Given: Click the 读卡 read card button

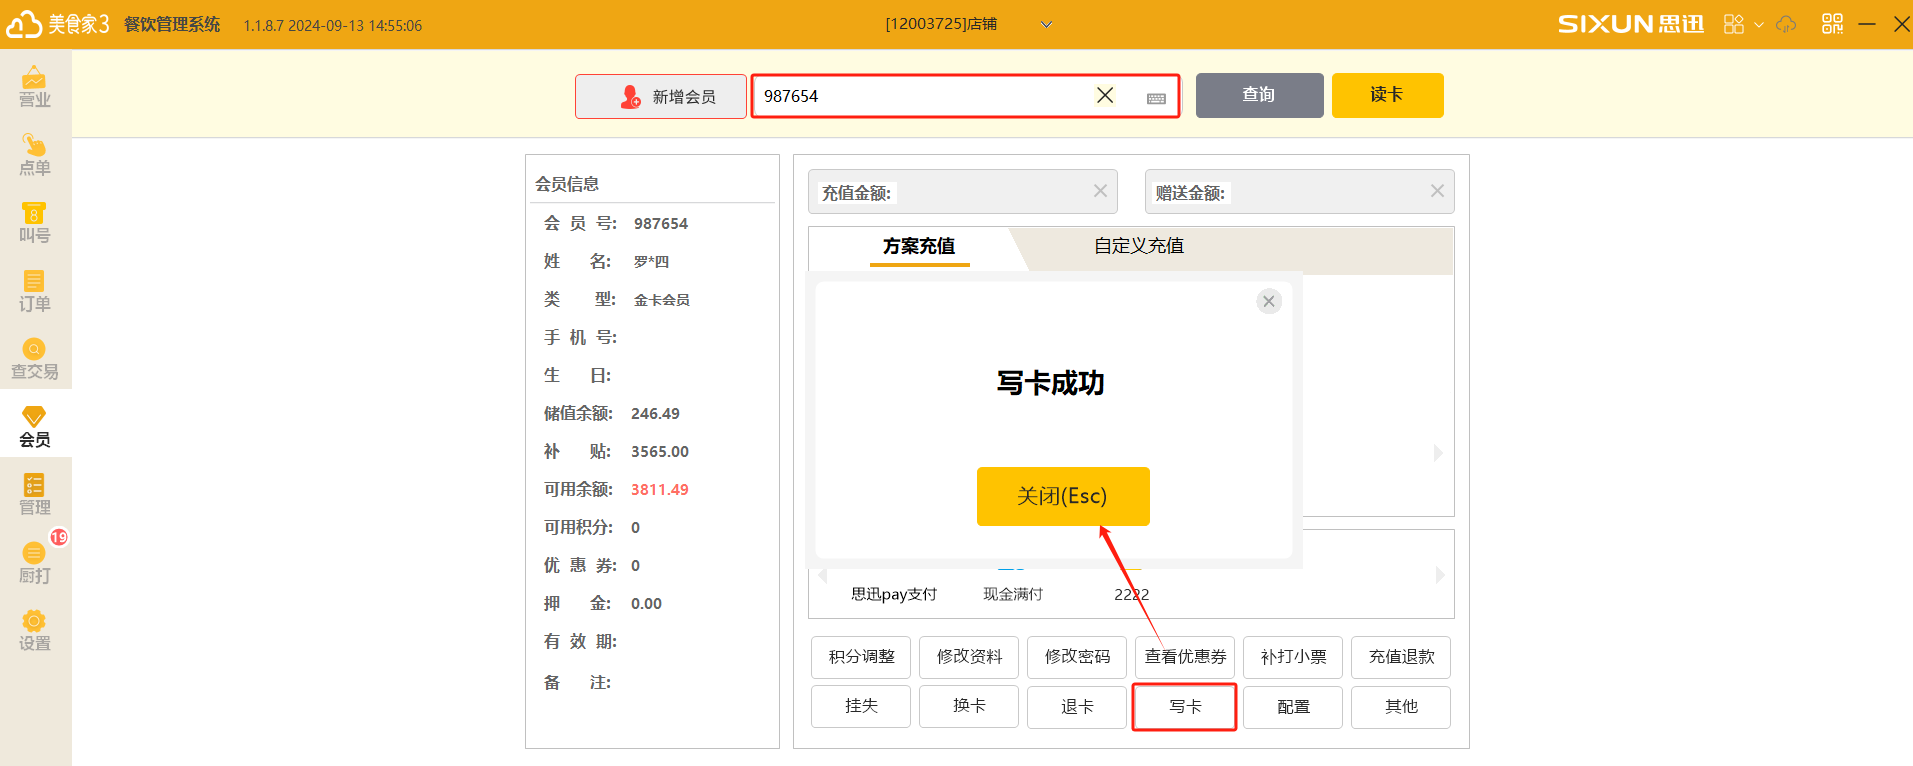Looking at the screenshot, I should [x=1387, y=95].
